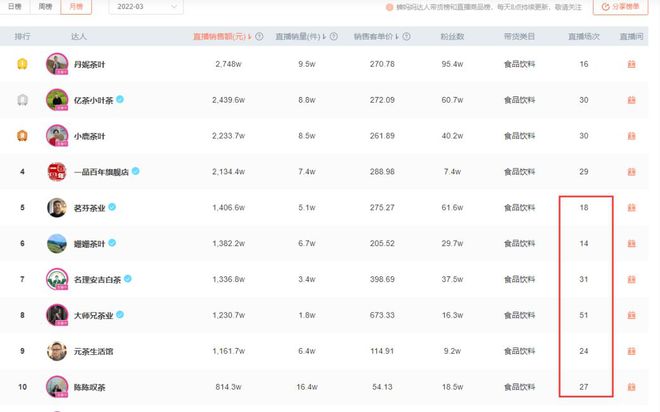This screenshot has height=412, width=660.
Task: Click the 分享榜单 share button
Action: point(620,7)
